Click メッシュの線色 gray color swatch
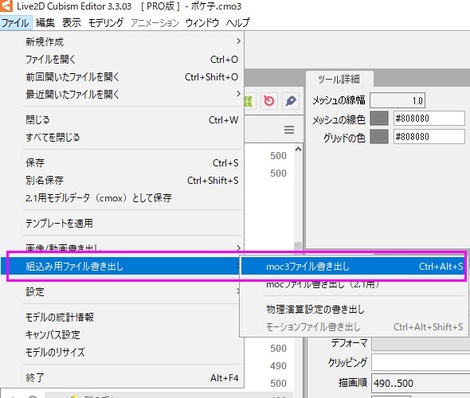Image resolution: width=470 pixels, height=398 pixels. pos(379,118)
